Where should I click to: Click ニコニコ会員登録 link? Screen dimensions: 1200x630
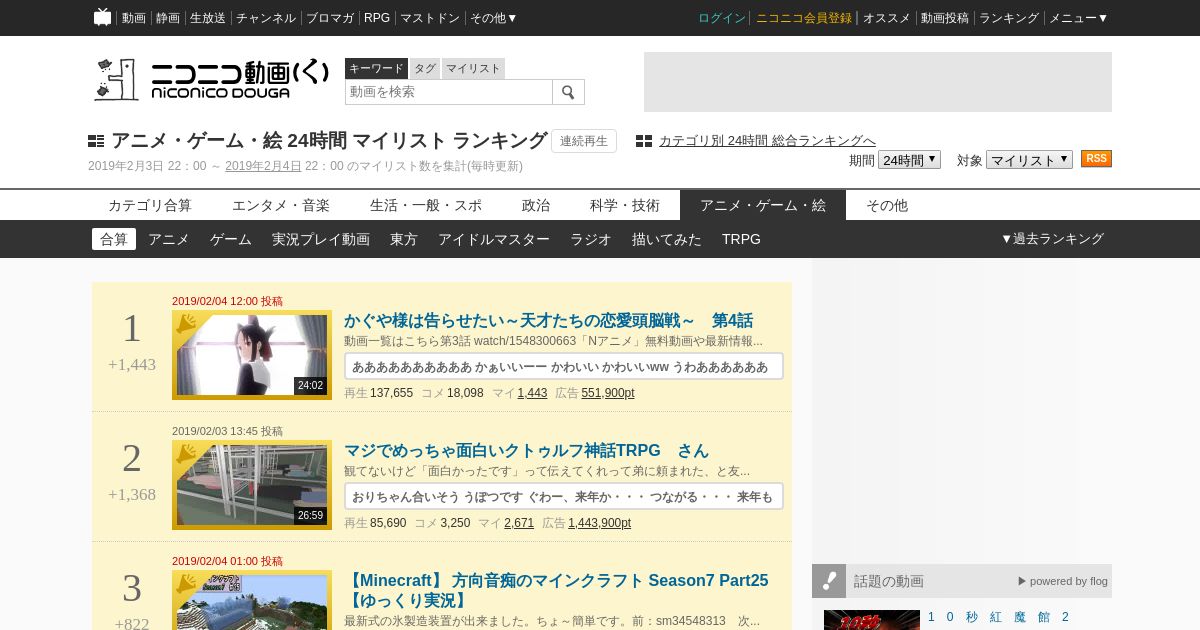[x=804, y=18]
